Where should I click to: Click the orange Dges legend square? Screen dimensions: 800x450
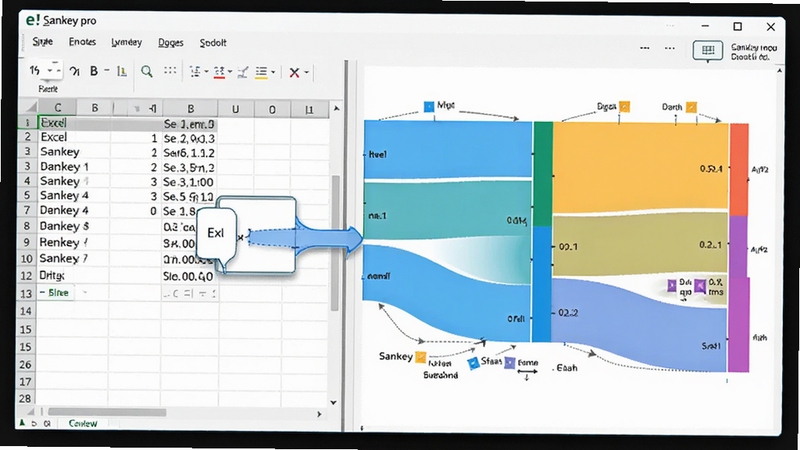[x=624, y=106]
